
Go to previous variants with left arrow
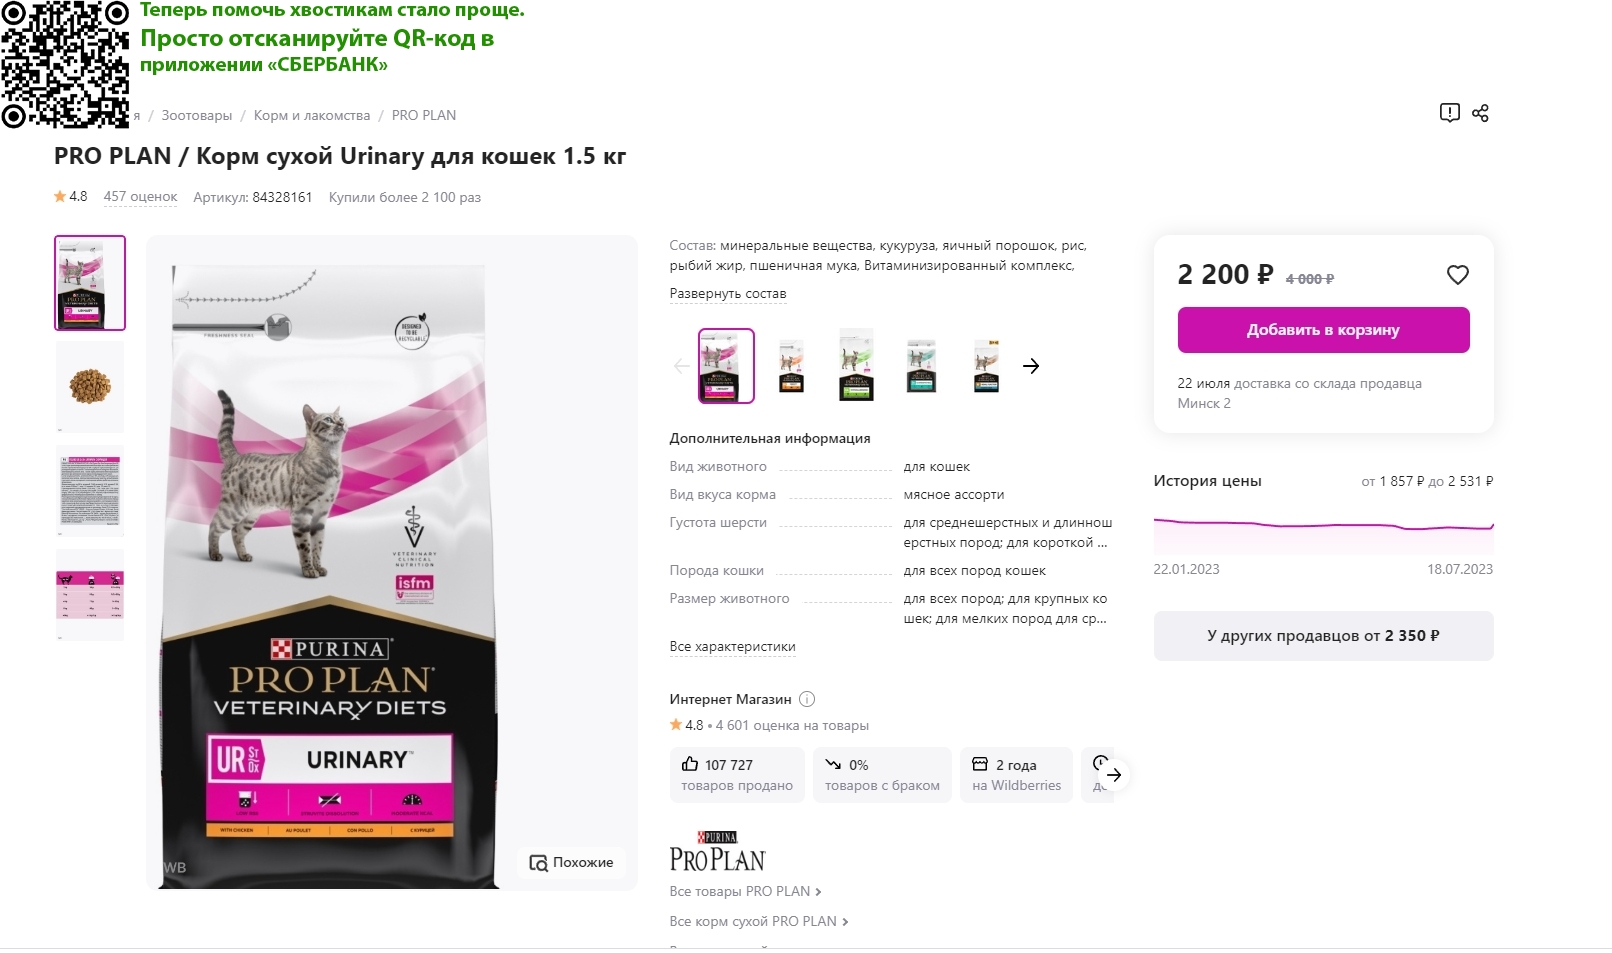point(682,366)
